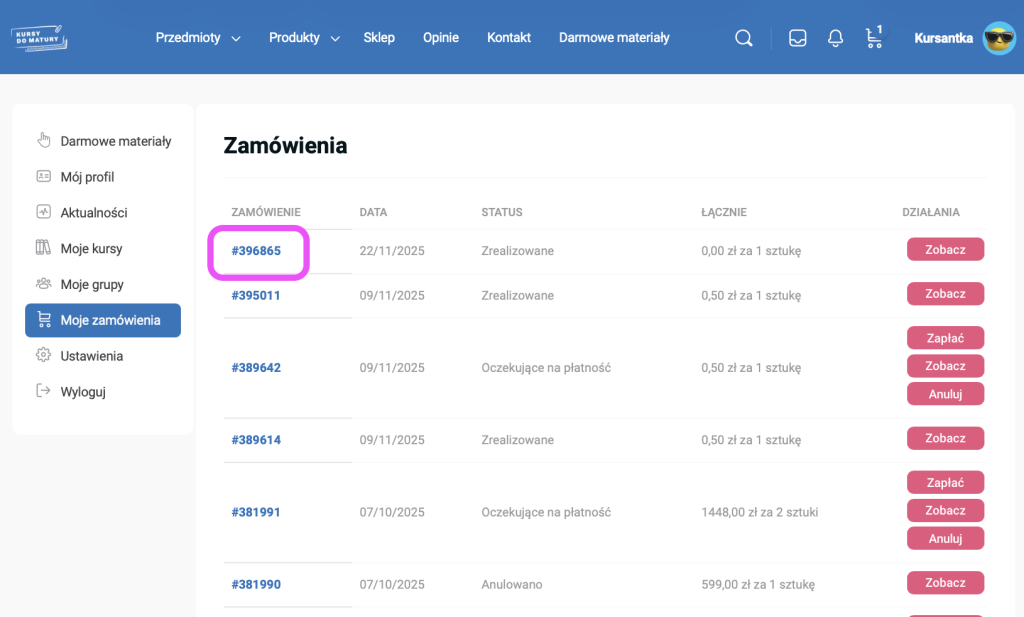Click the search magnifier icon in header
The width and height of the screenshot is (1024, 617).
tap(743, 38)
